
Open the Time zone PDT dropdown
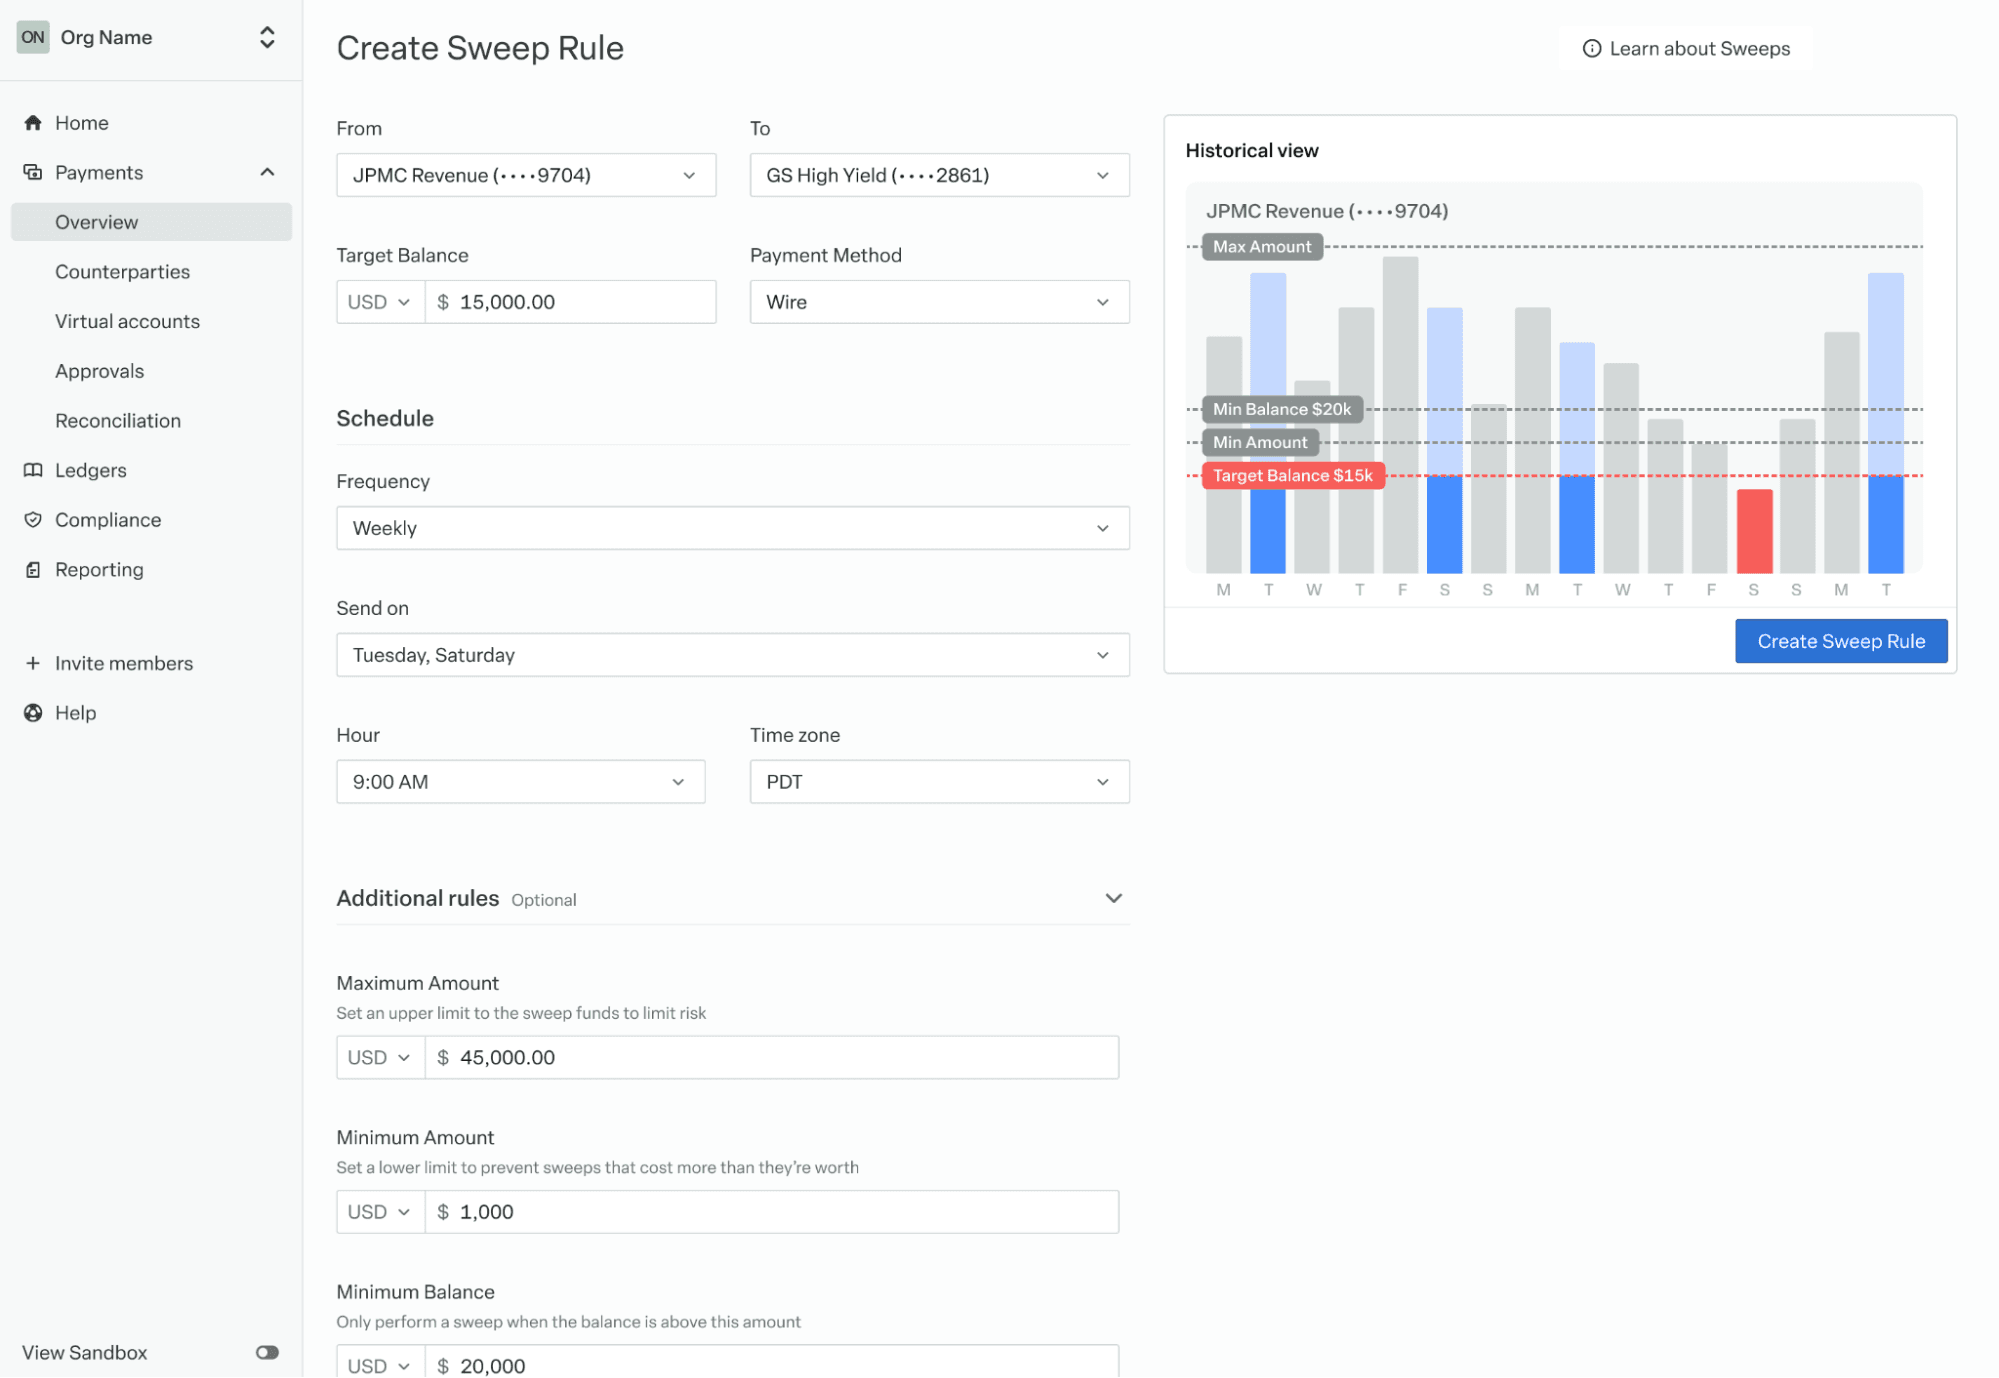click(x=939, y=782)
